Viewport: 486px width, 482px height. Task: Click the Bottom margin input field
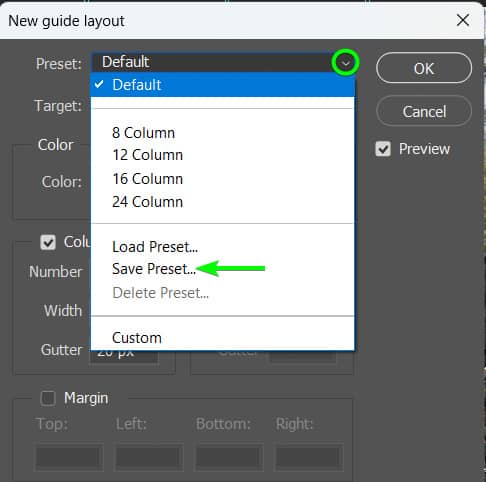(229, 457)
